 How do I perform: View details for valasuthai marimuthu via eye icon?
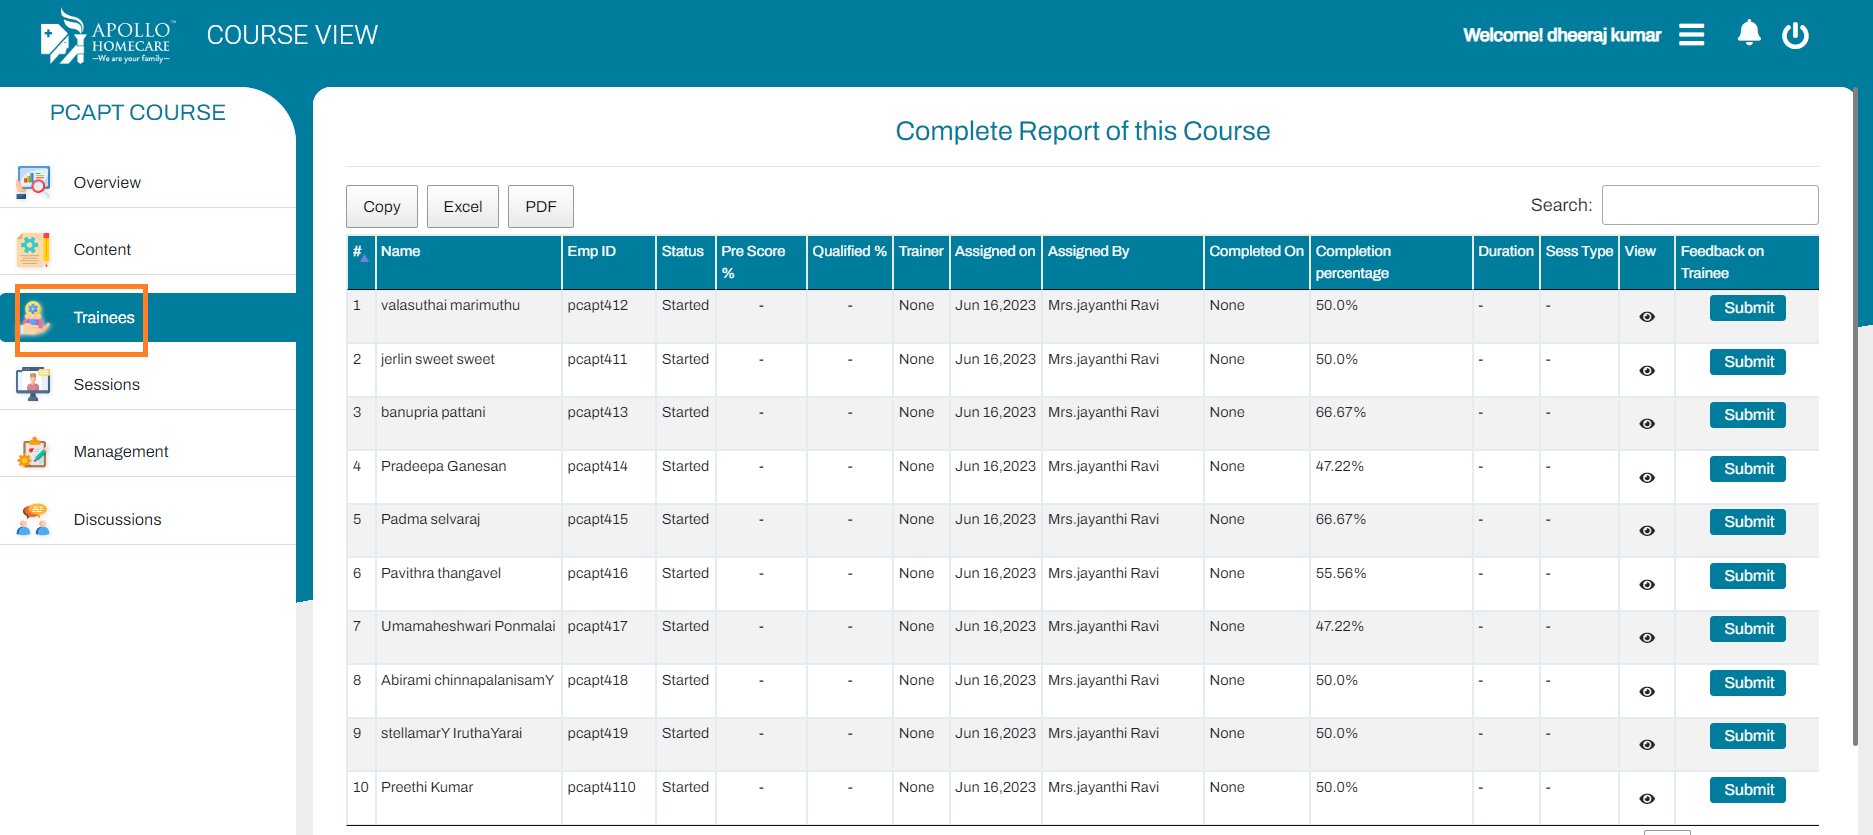1646,317
